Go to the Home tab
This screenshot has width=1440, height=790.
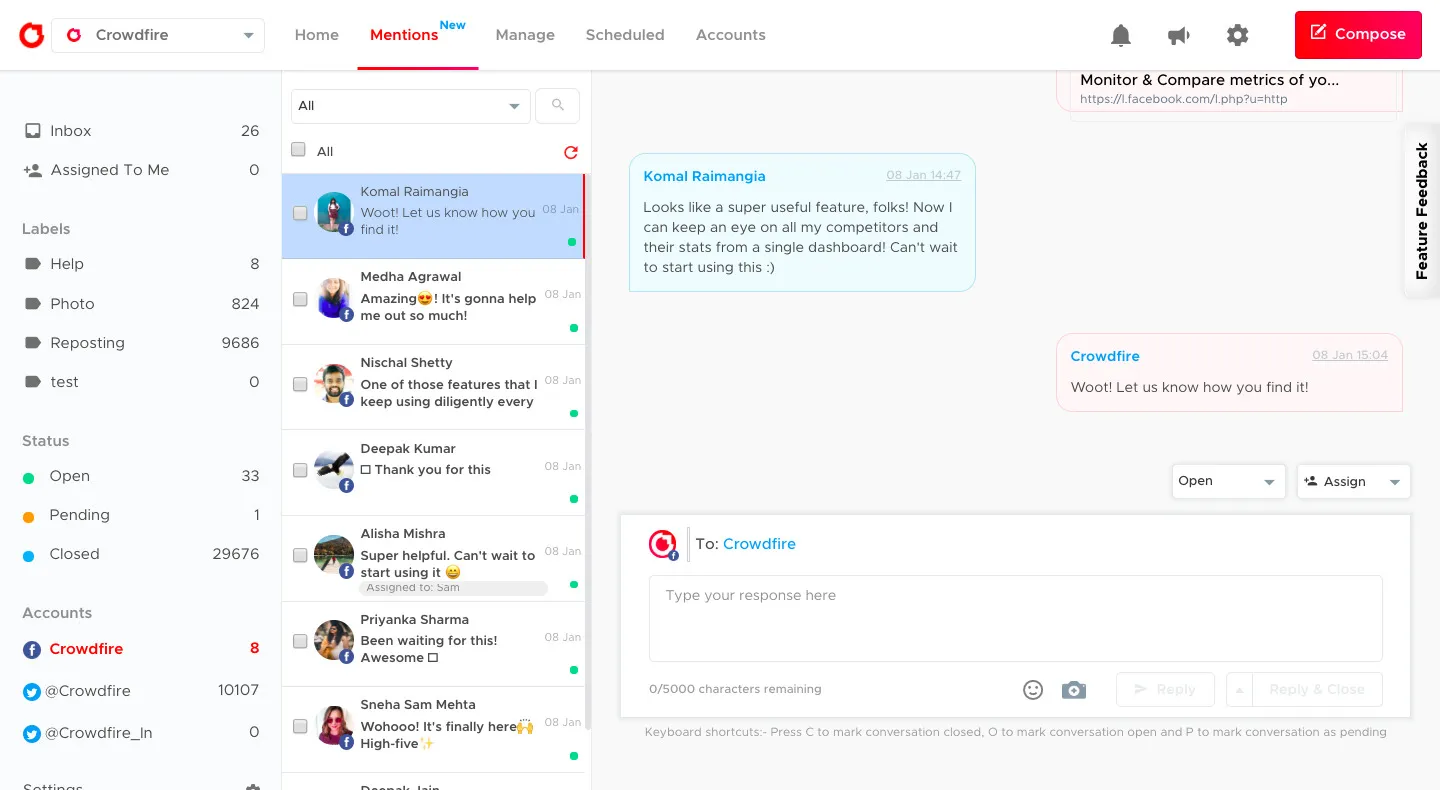[317, 35]
